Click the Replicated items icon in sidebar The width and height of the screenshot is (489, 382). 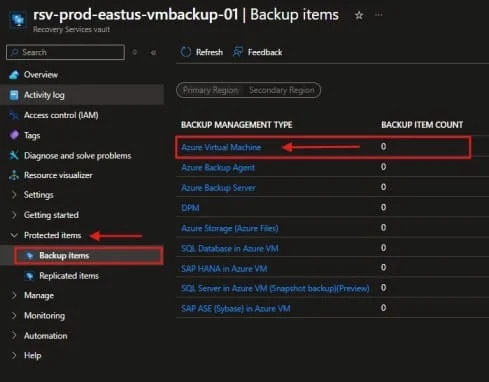(x=29, y=276)
